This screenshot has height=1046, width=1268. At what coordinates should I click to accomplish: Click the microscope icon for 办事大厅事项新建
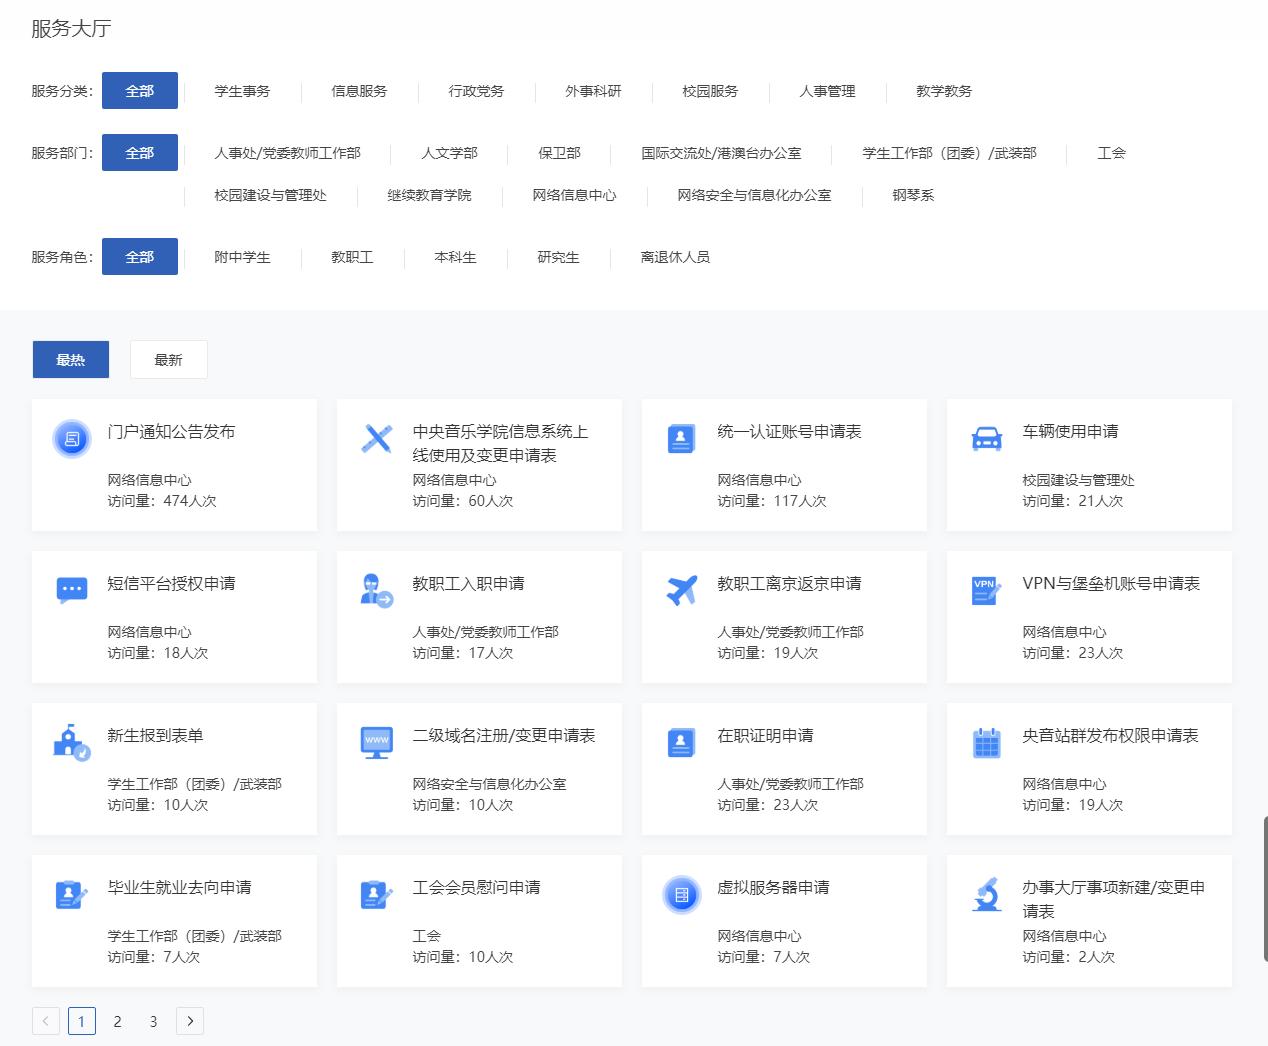tap(986, 894)
